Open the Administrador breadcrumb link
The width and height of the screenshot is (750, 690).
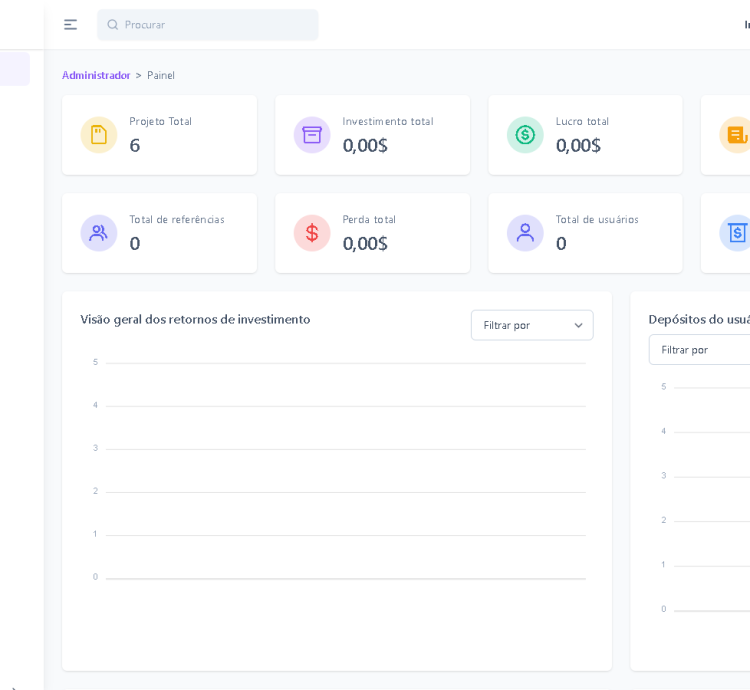96,76
